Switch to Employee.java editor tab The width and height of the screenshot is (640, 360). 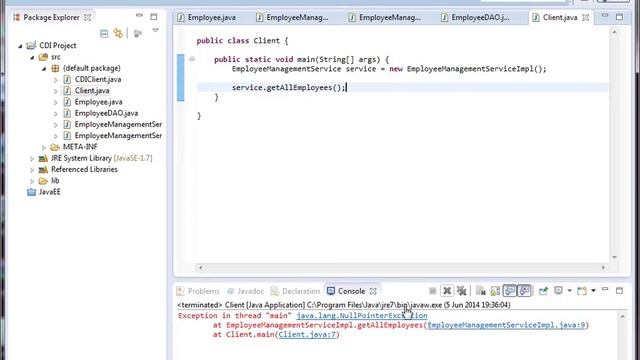(x=207, y=18)
